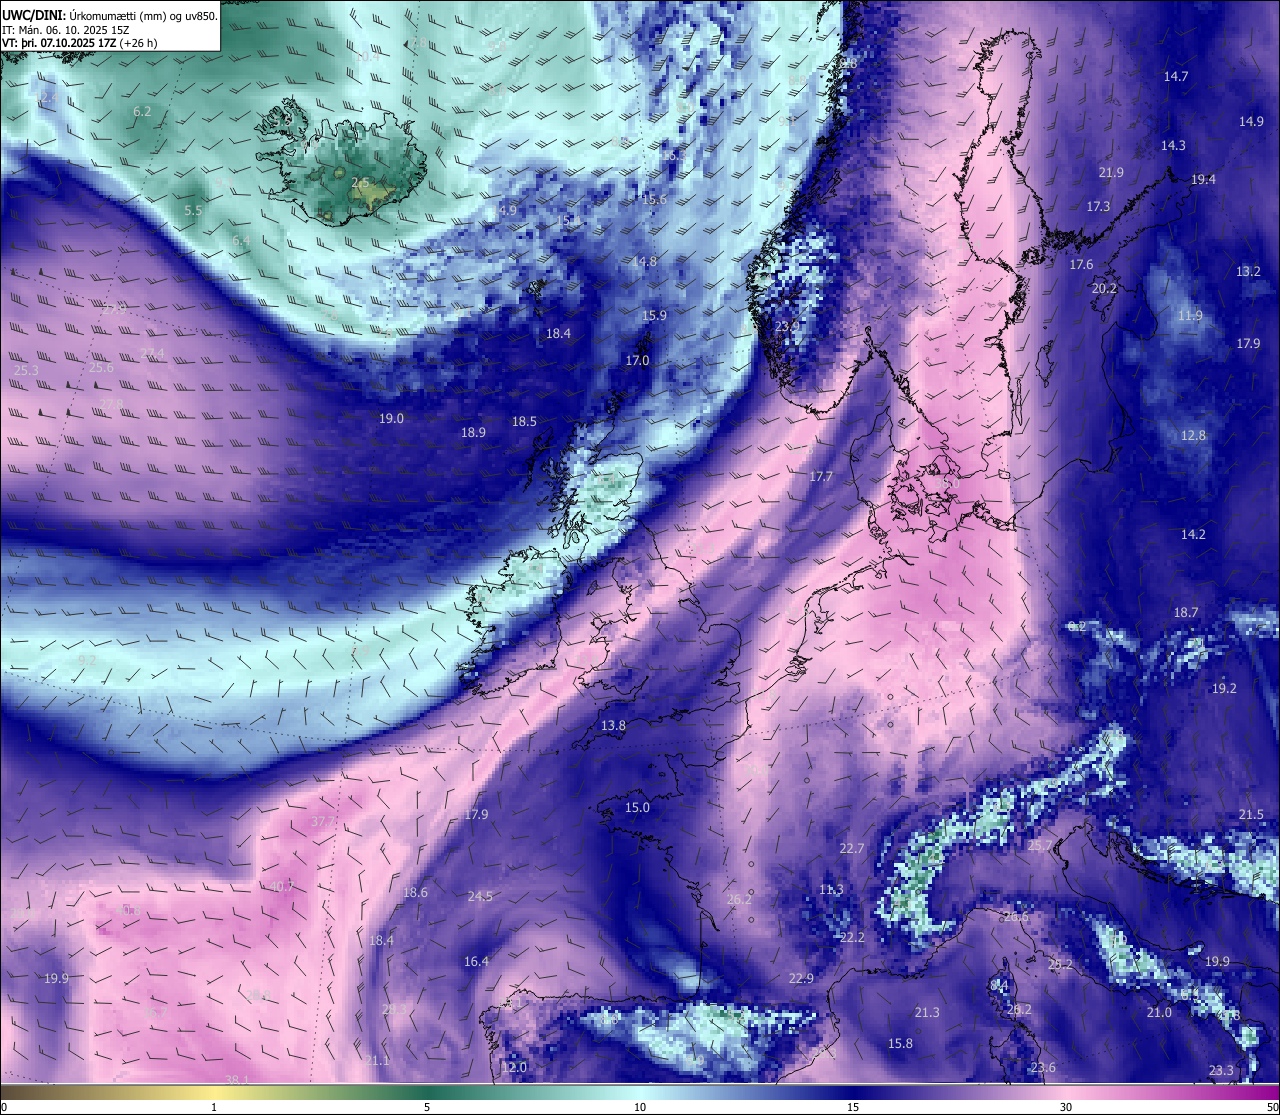
Task: Click the map value 25.3
Action: (x=26, y=370)
